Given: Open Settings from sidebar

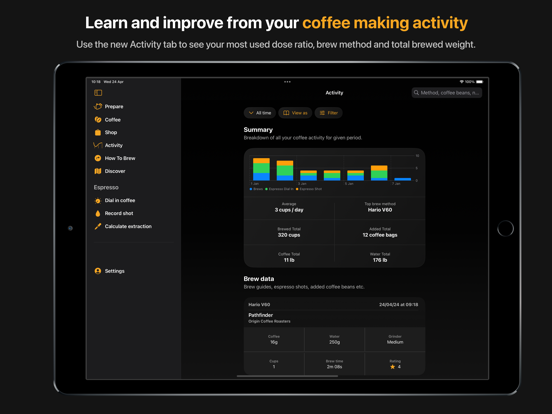Looking at the screenshot, I should tap(114, 271).
